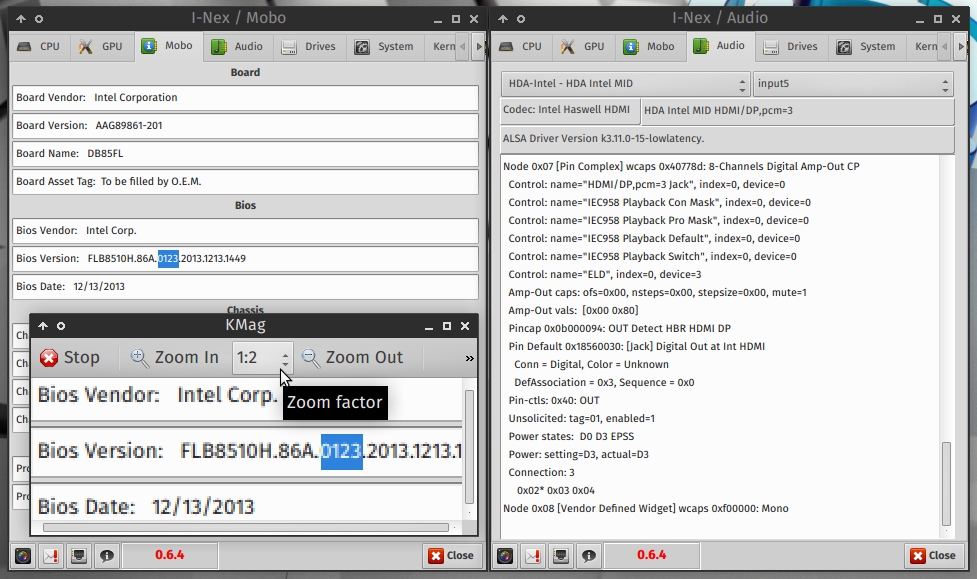This screenshot has height=579, width=977.
Task: Close the I-Nex Mobo window via Close button
Action: pos(451,555)
